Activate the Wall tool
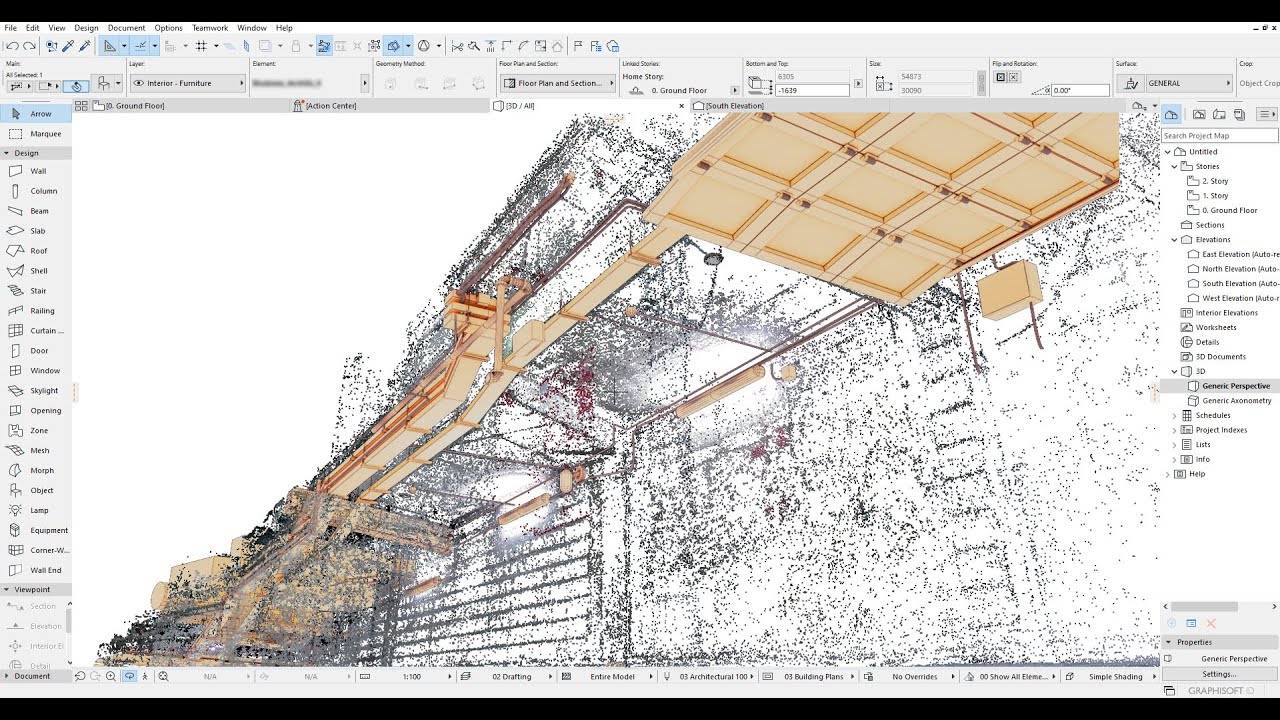The image size is (1280, 720). (36, 171)
